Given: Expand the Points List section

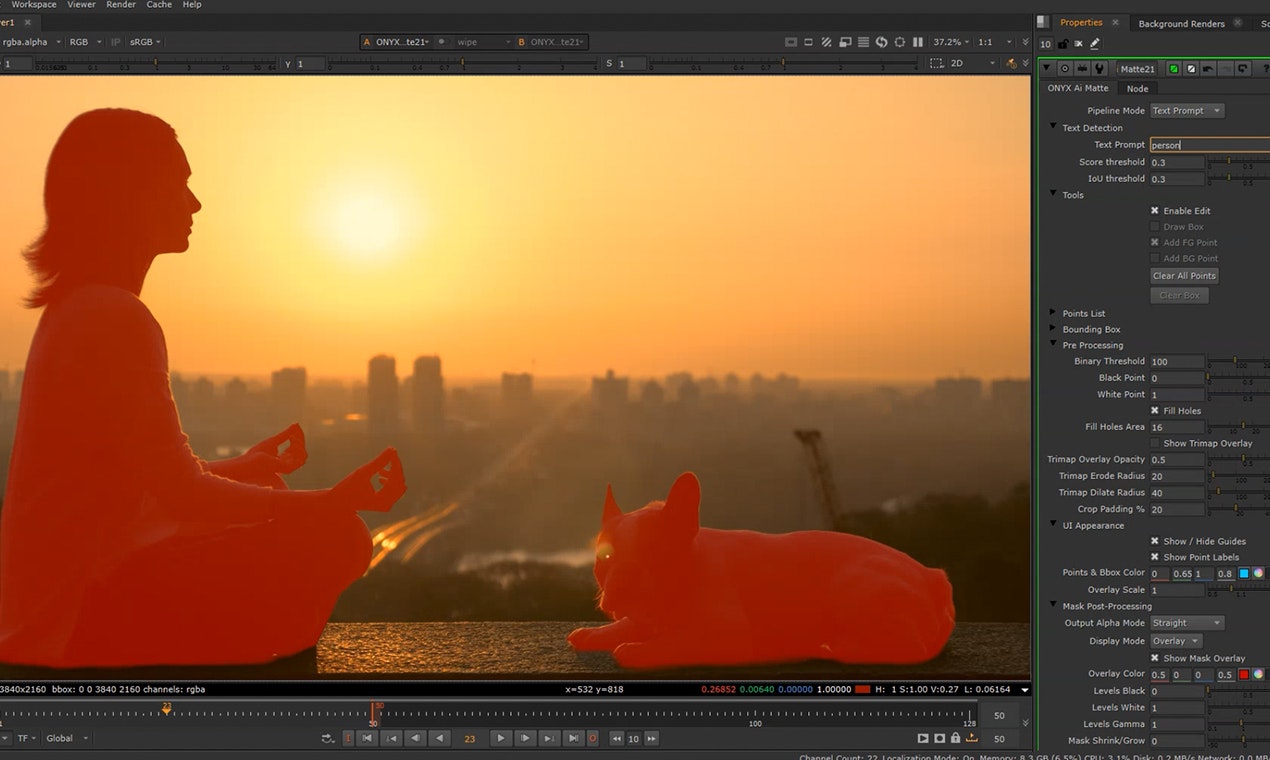Looking at the screenshot, I should [1052, 313].
